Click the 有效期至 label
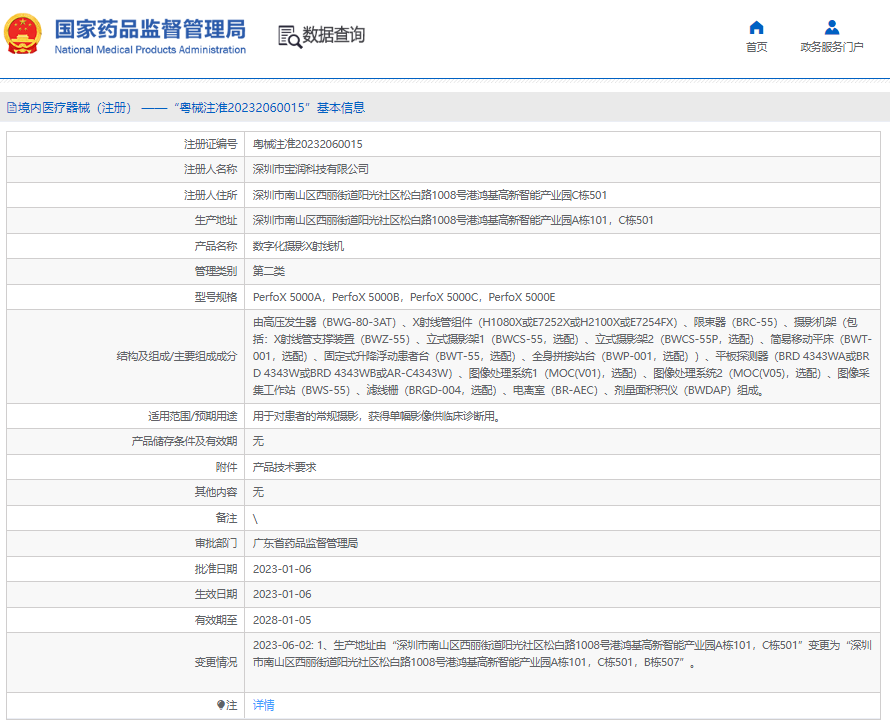 tap(216, 620)
